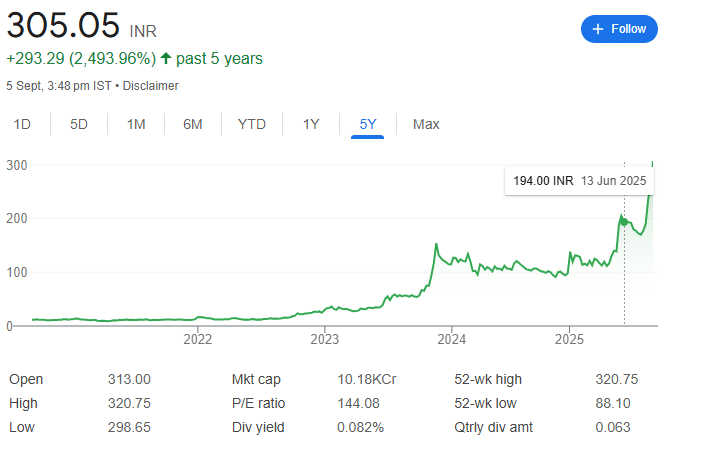702x451 pixels.
Task: Choose the YTD time range tab
Action: 252,124
